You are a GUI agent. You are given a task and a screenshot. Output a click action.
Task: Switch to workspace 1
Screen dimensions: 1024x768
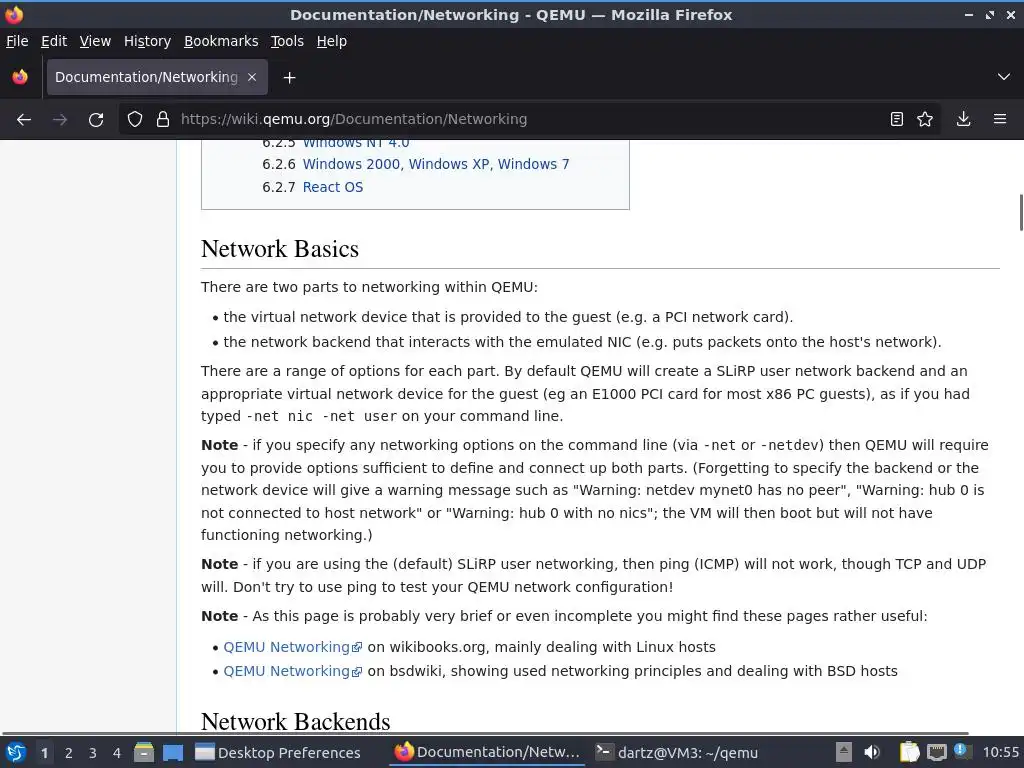(x=44, y=753)
